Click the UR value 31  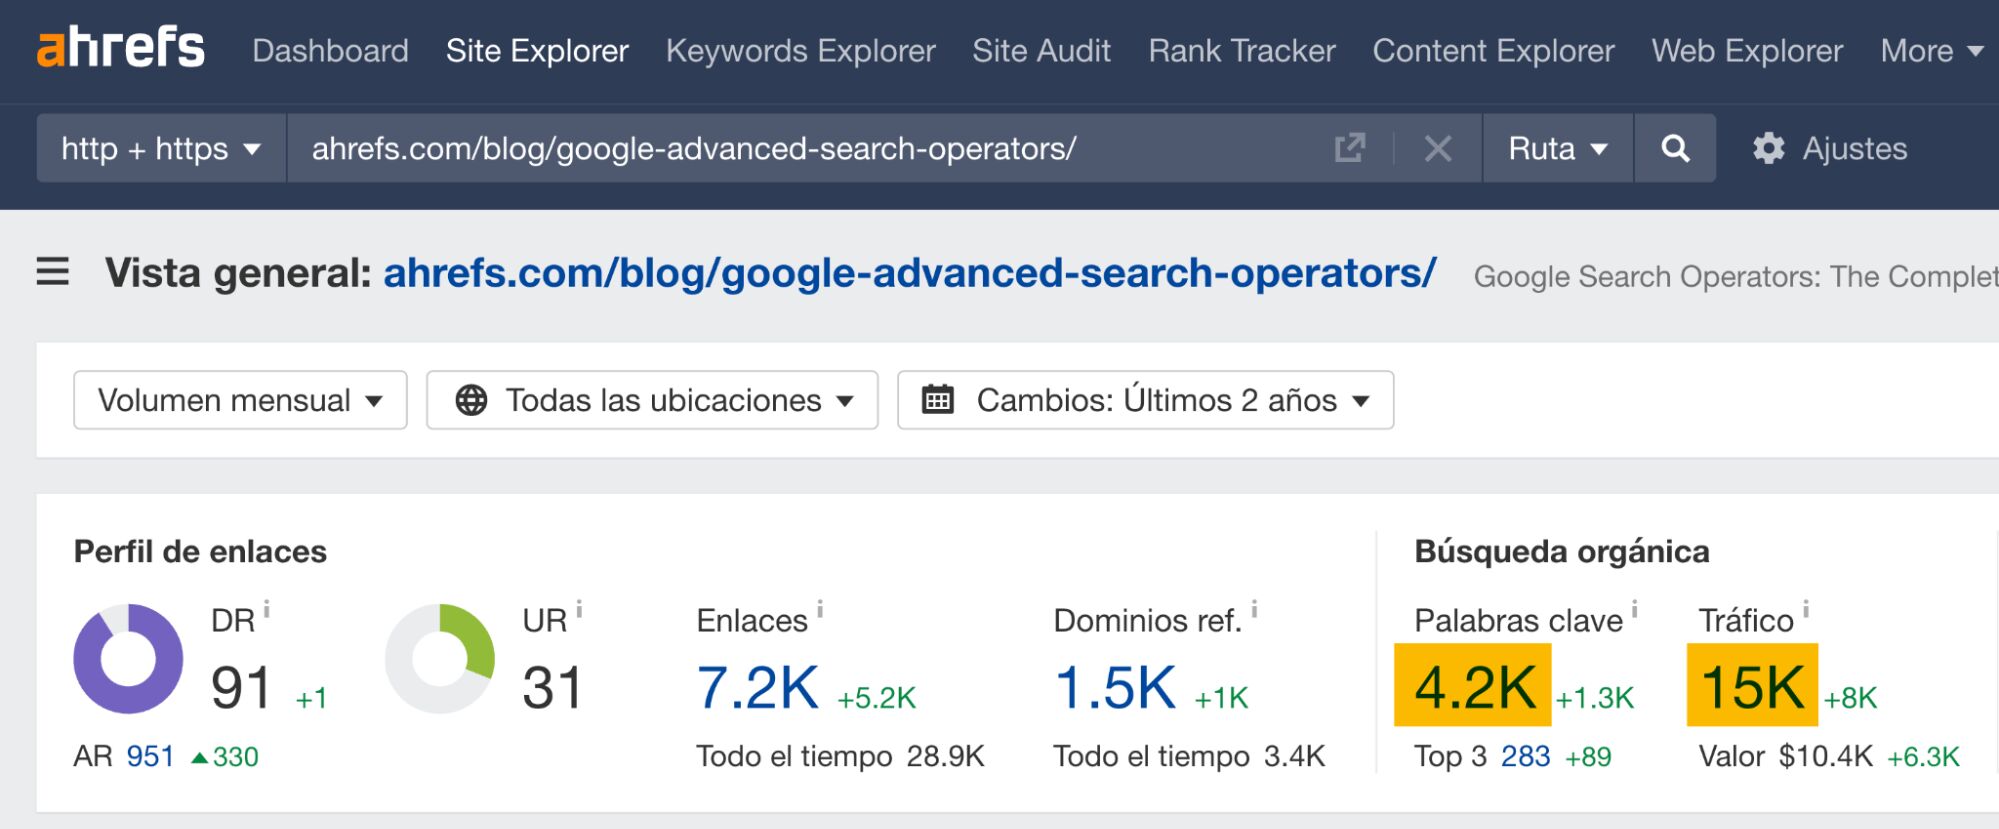(x=552, y=688)
